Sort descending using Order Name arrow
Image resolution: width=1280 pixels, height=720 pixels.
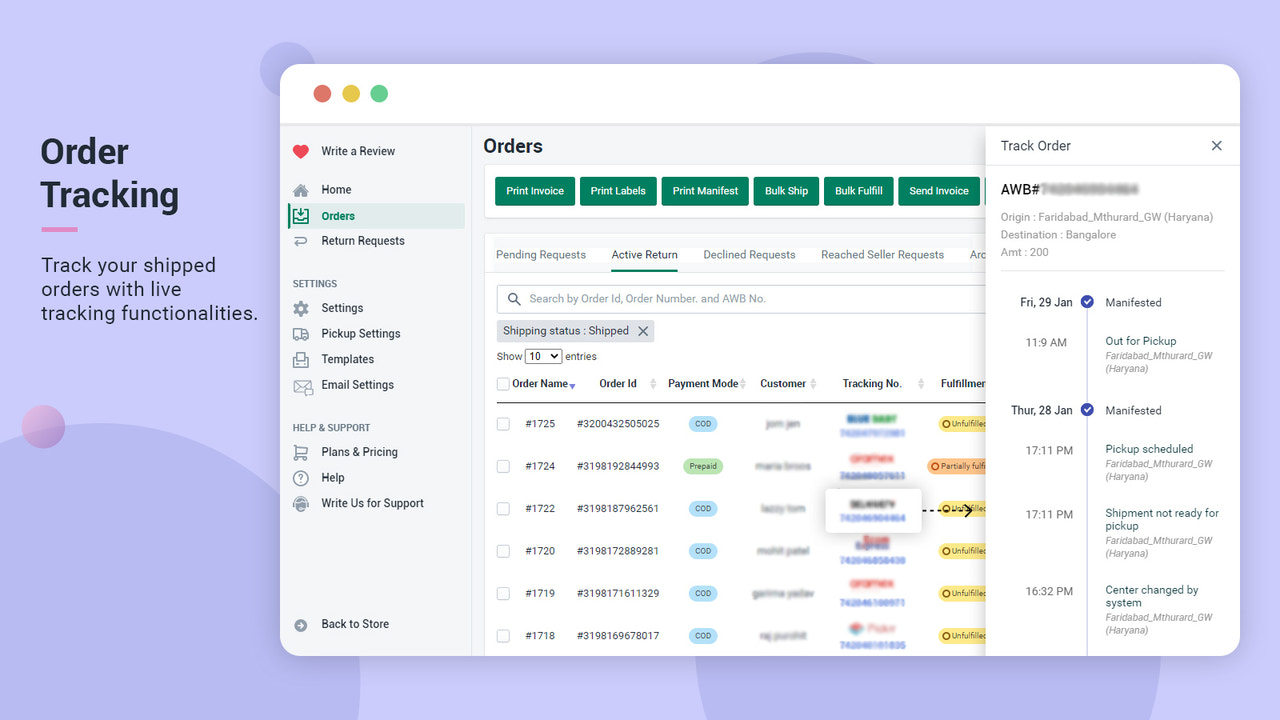pyautogui.click(x=573, y=386)
